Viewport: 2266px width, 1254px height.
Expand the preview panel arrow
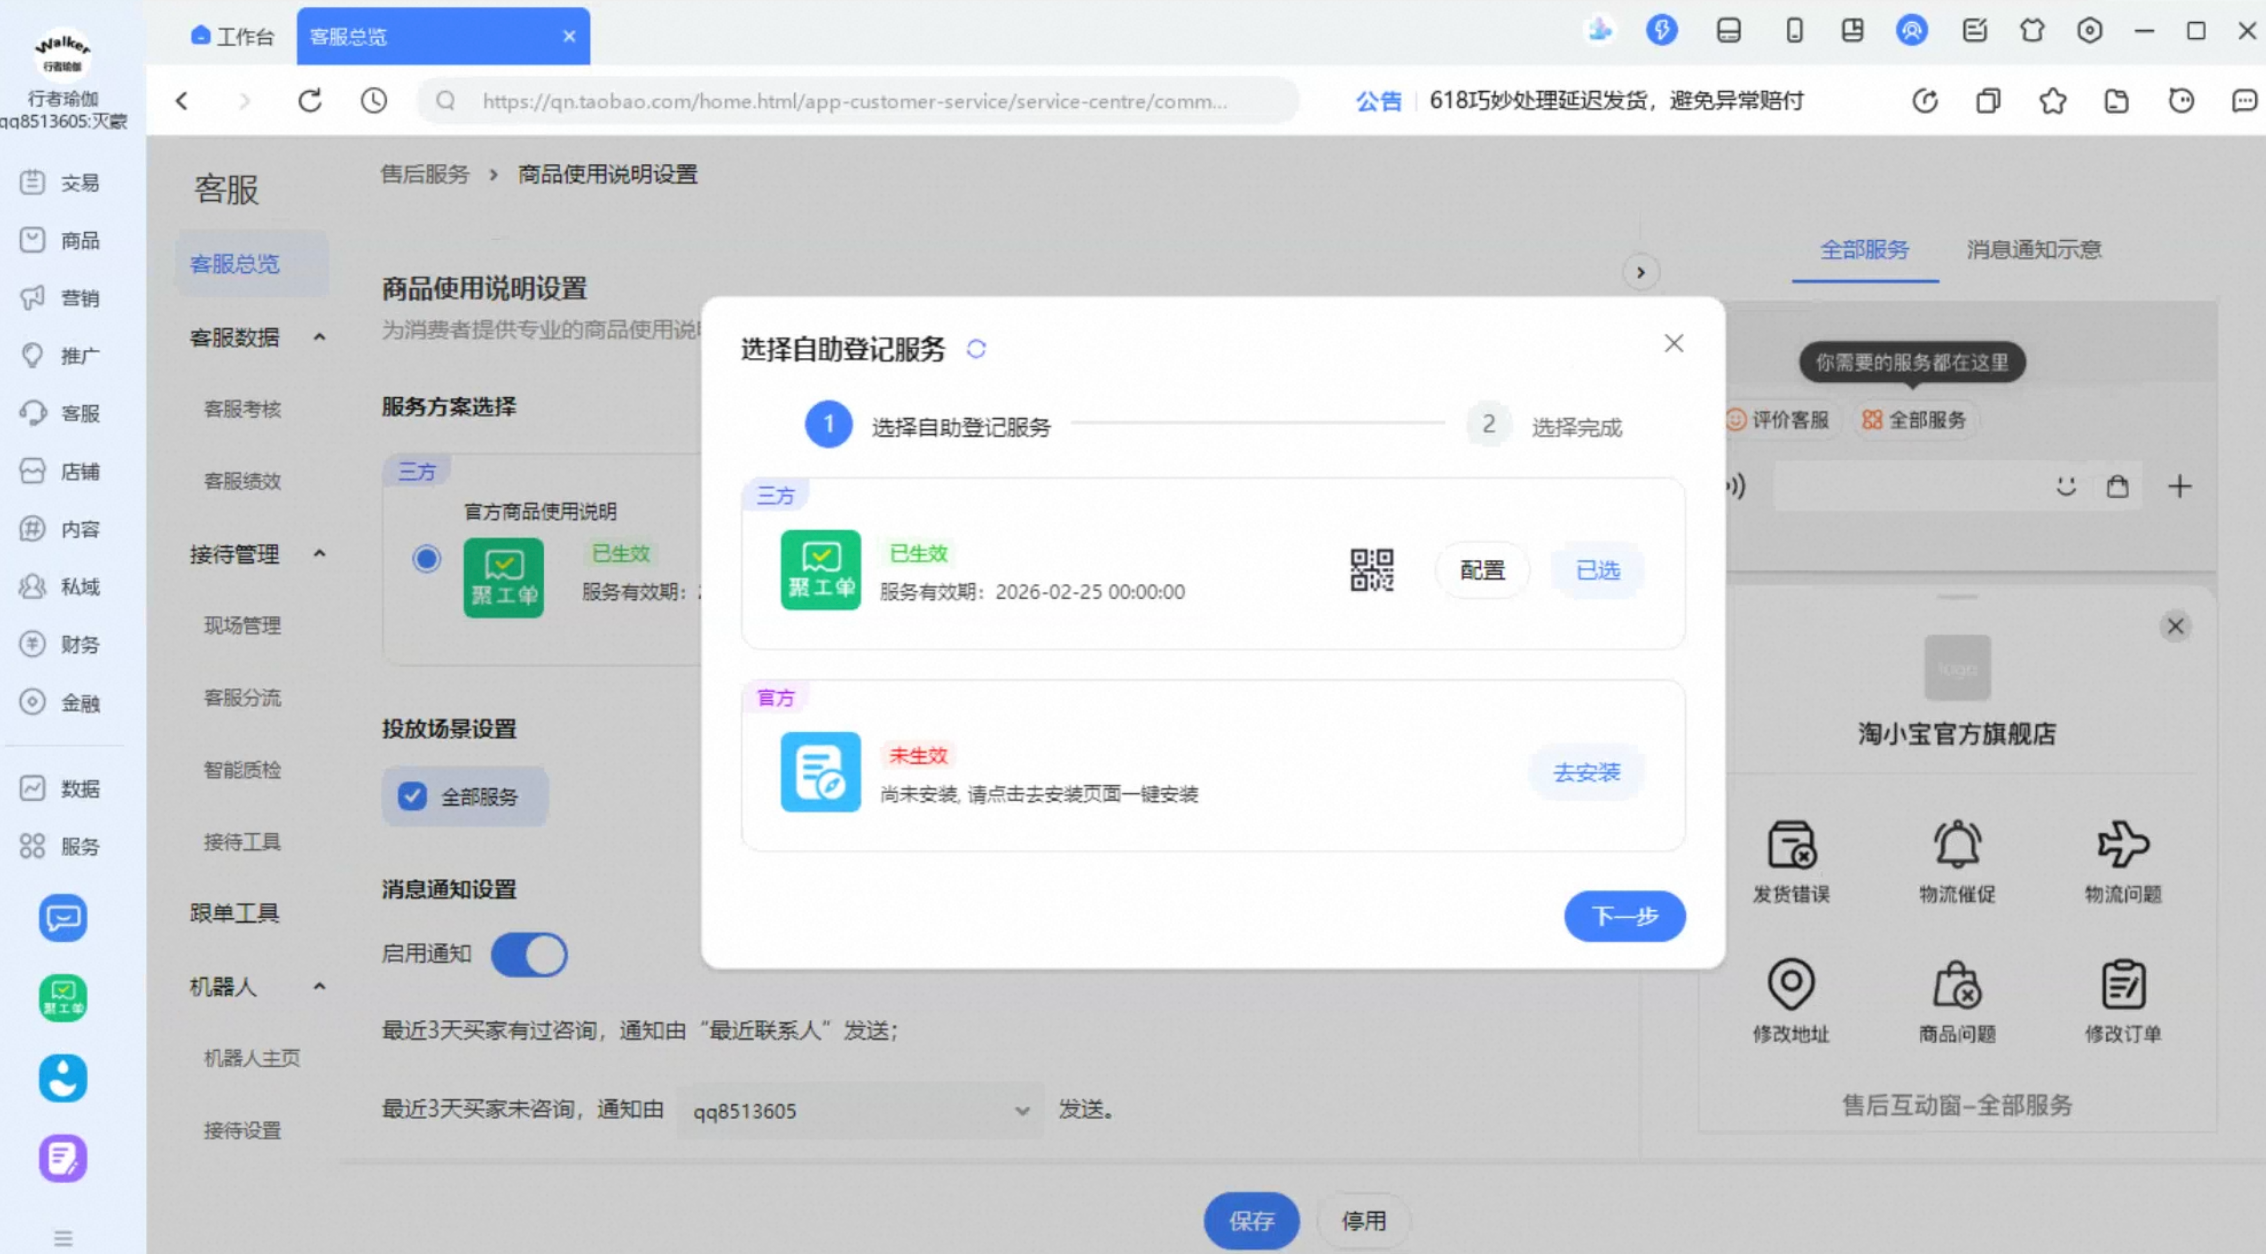(1640, 272)
